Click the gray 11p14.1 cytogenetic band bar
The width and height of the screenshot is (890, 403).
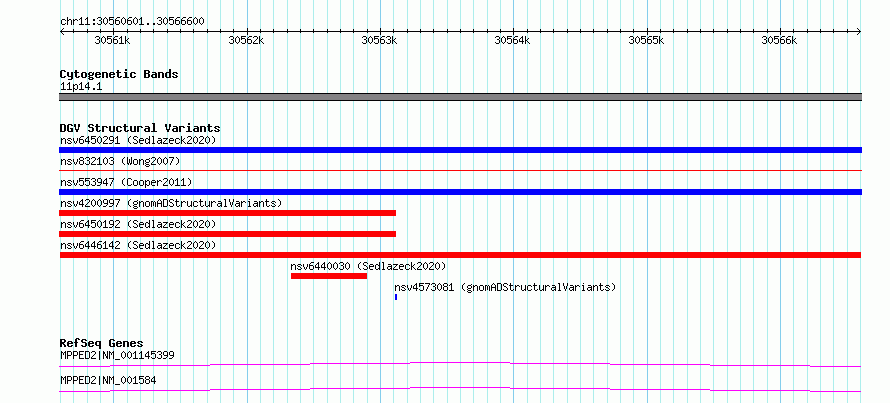pyautogui.click(x=460, y=97)
